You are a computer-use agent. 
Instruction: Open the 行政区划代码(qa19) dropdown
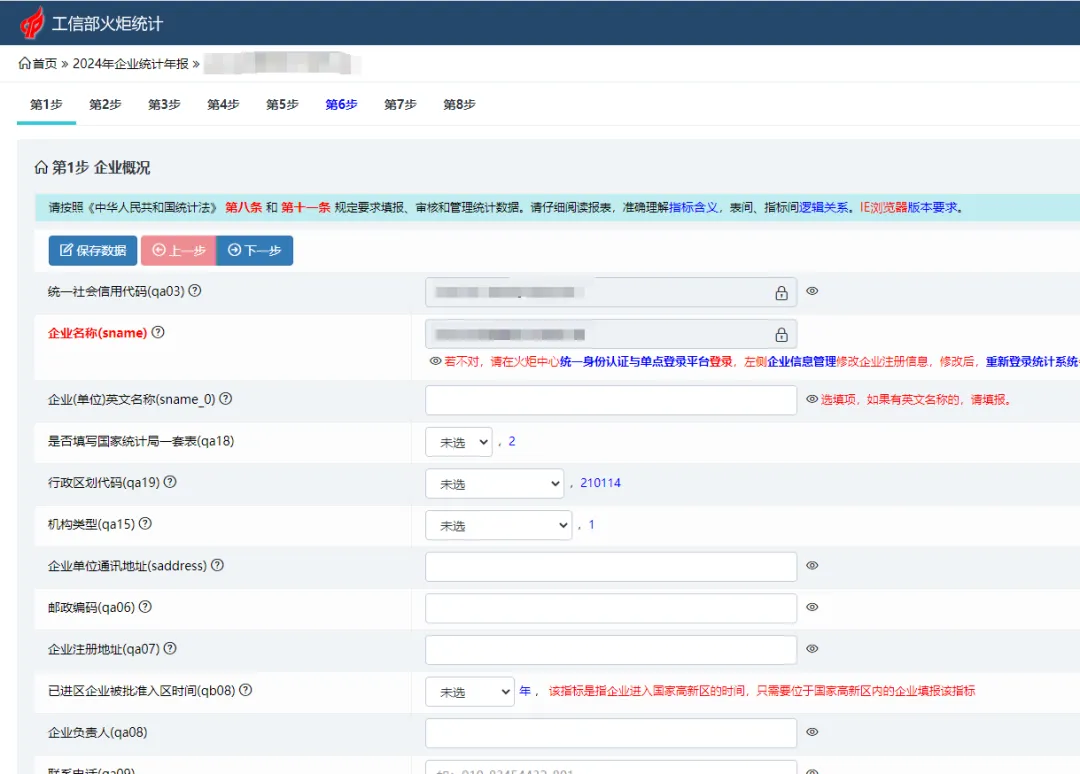[495, 484]
